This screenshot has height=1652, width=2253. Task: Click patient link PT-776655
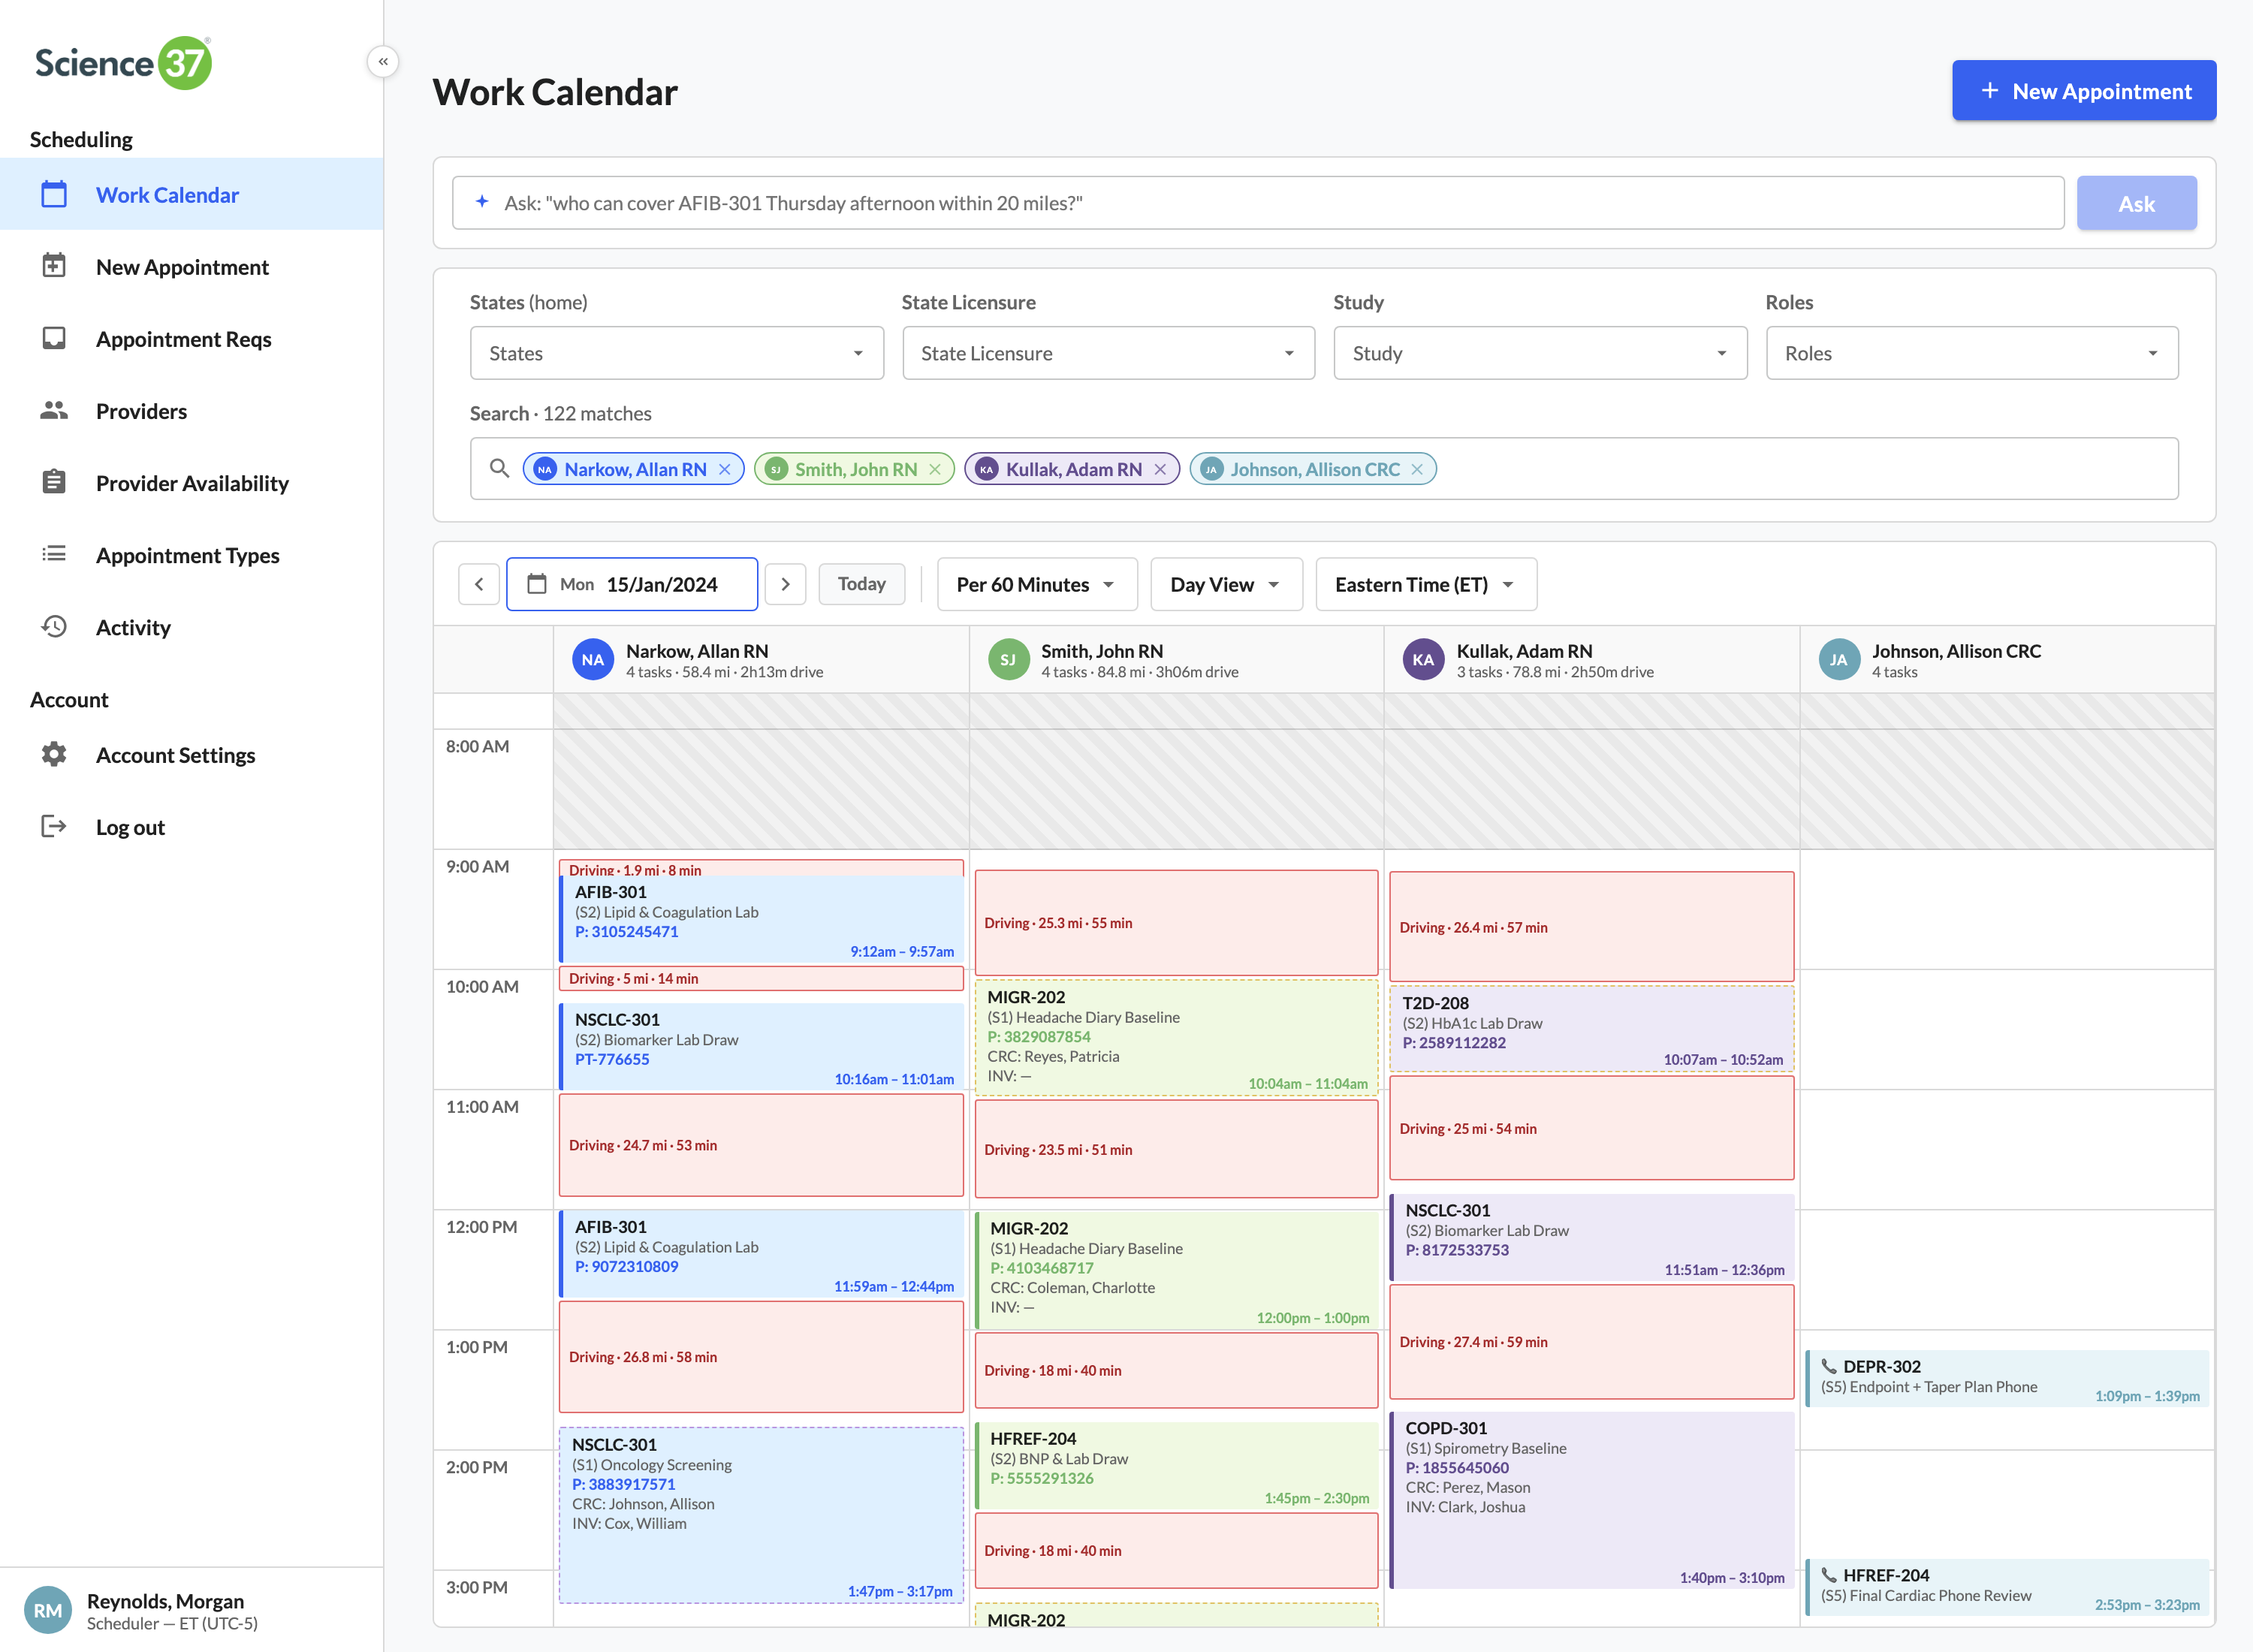pos(612,1059)
